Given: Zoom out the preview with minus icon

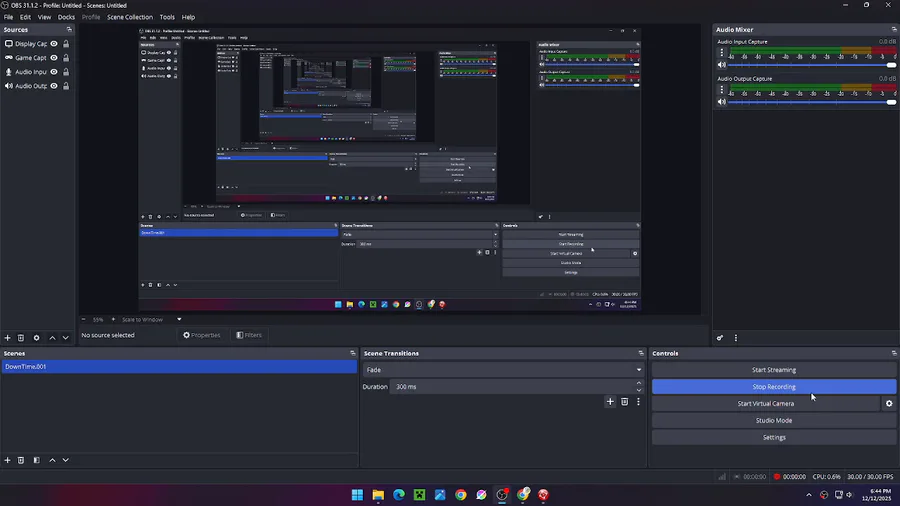Looking at the screenshot, I should [83, 320].
